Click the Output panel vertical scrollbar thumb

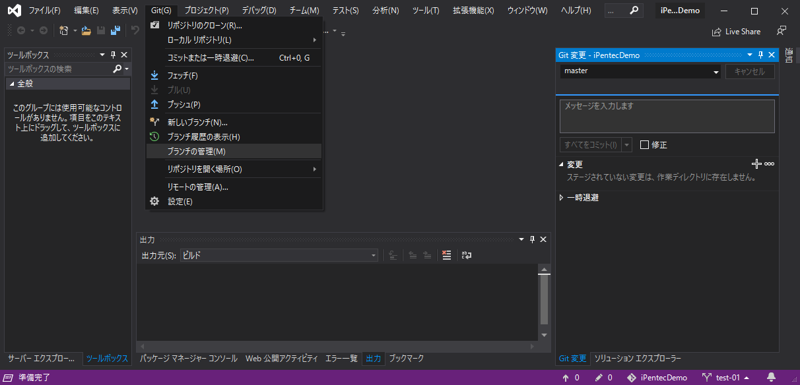(544, 299)
